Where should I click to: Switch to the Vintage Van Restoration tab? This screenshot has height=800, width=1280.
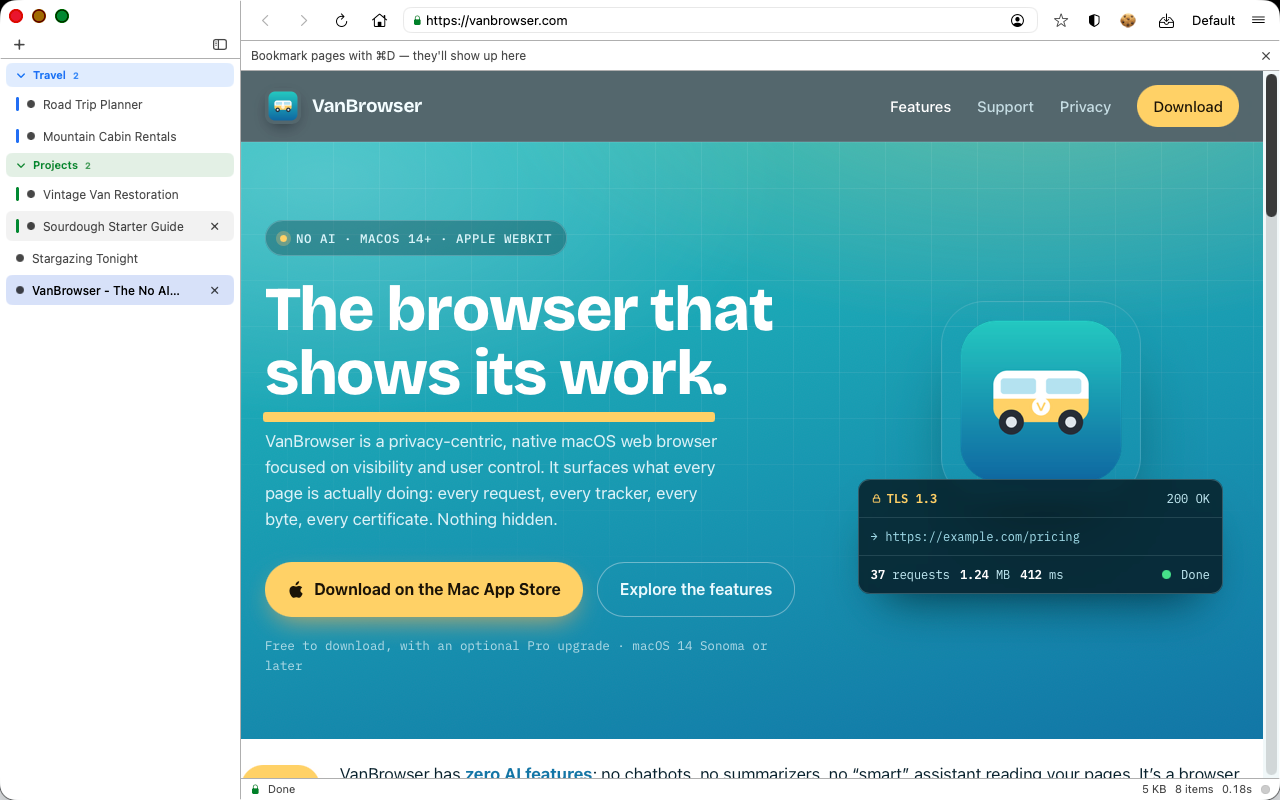point(120,194)
